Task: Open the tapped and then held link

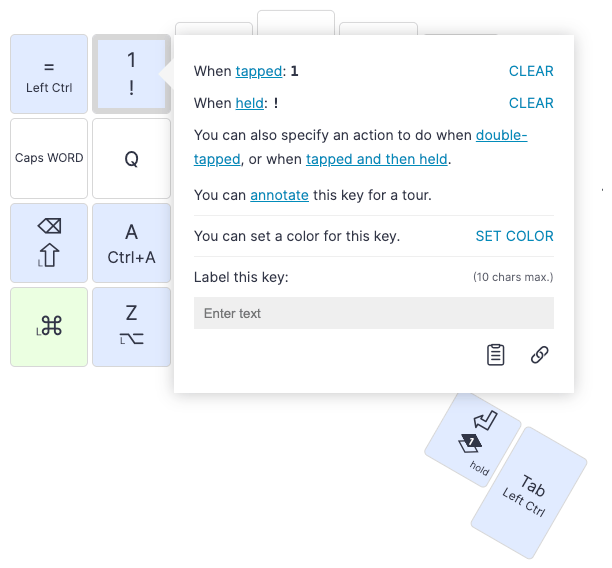Action: (376, 159)
